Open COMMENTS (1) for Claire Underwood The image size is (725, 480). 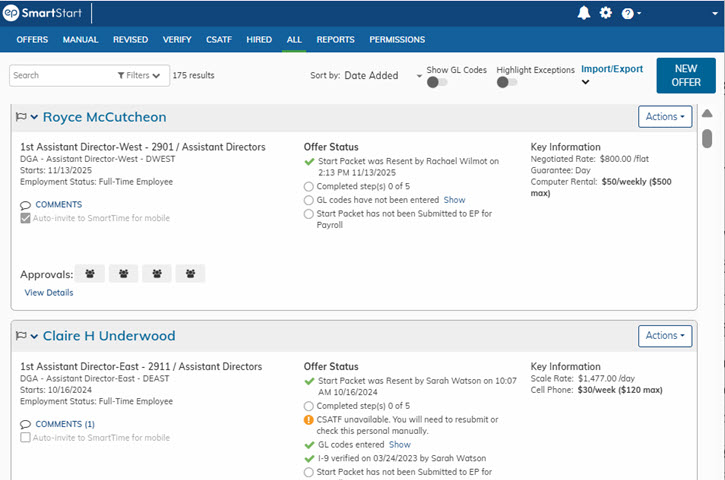(x=65, y=424)
